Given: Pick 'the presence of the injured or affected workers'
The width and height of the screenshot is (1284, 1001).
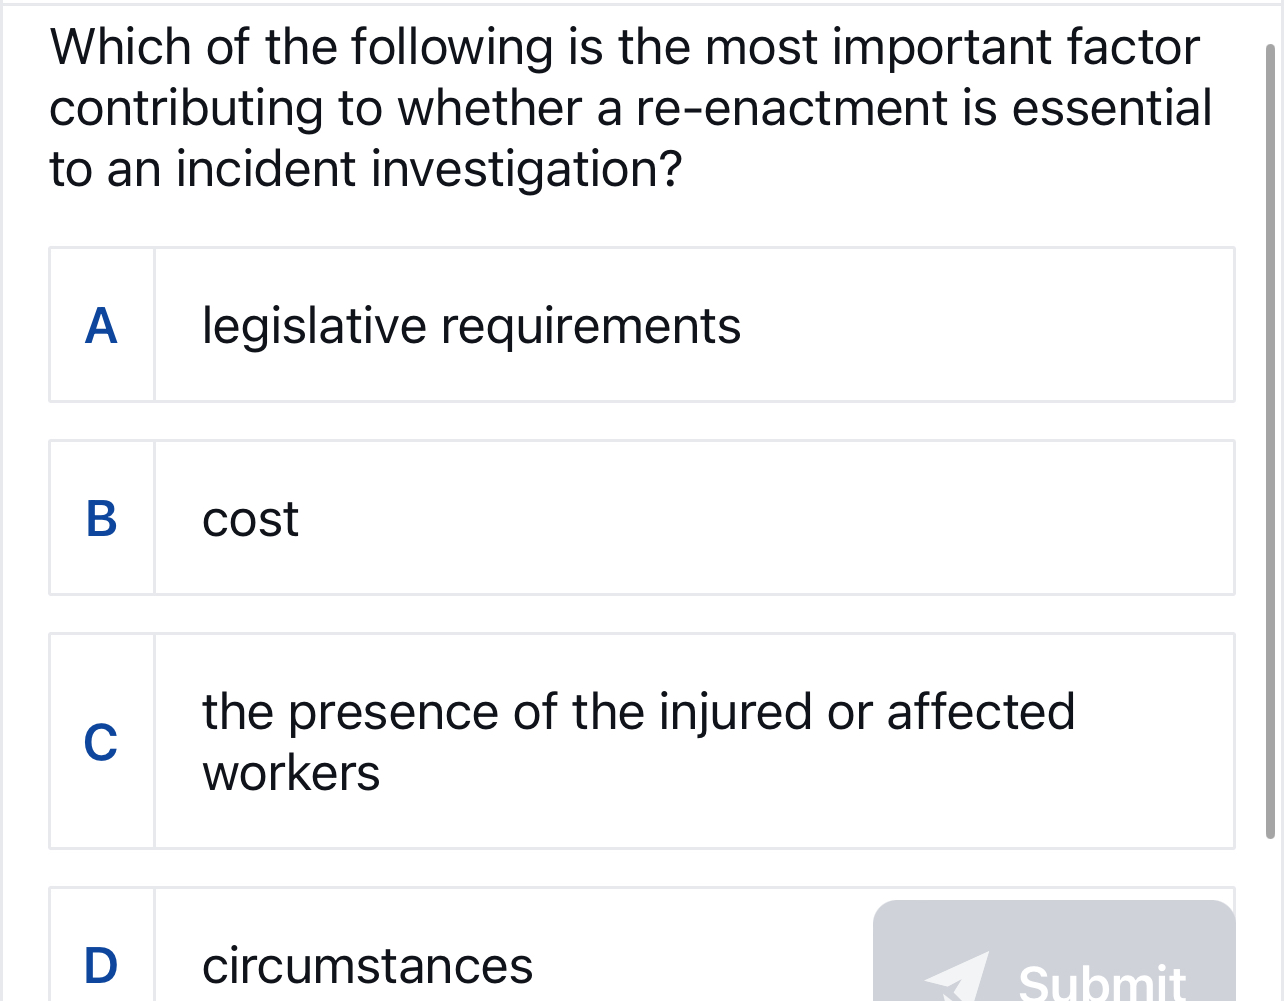Looking at the screenshot, I should [639, 740].
